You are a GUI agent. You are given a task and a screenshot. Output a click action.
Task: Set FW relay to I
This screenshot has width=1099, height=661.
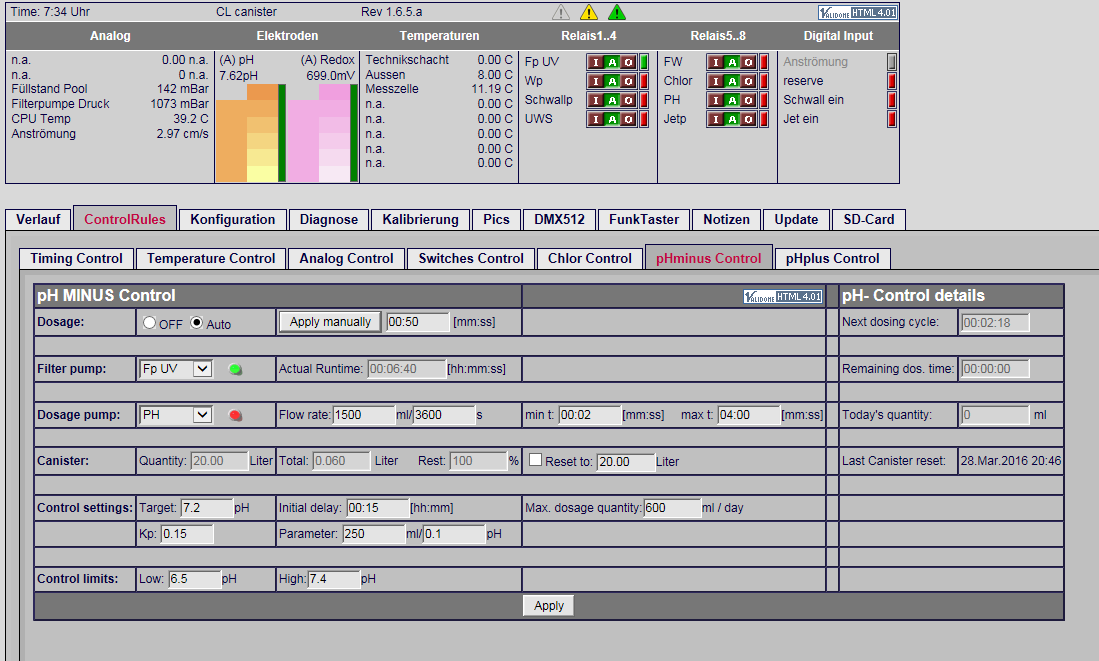(x=716, y=62)
